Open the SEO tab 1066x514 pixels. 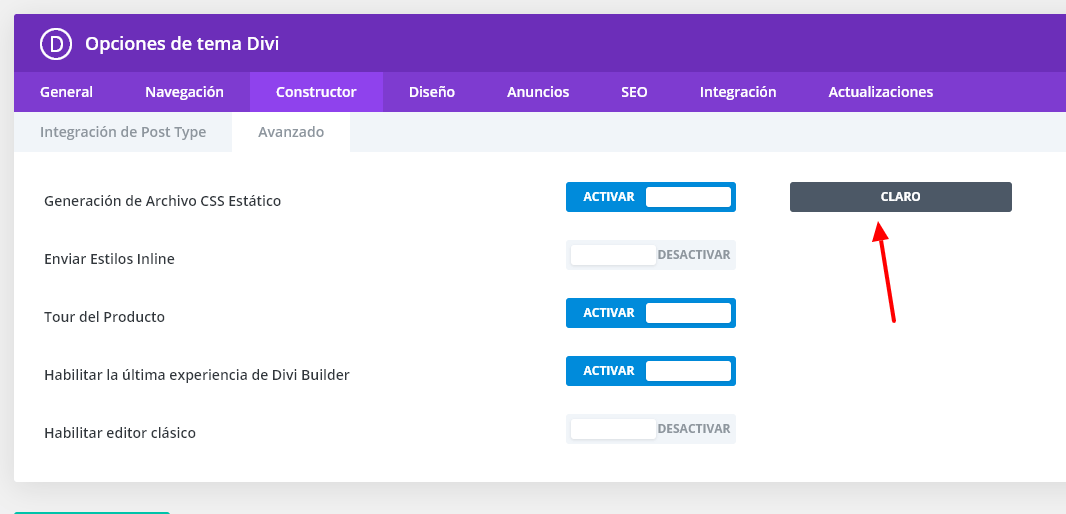(x=634, y=92)
